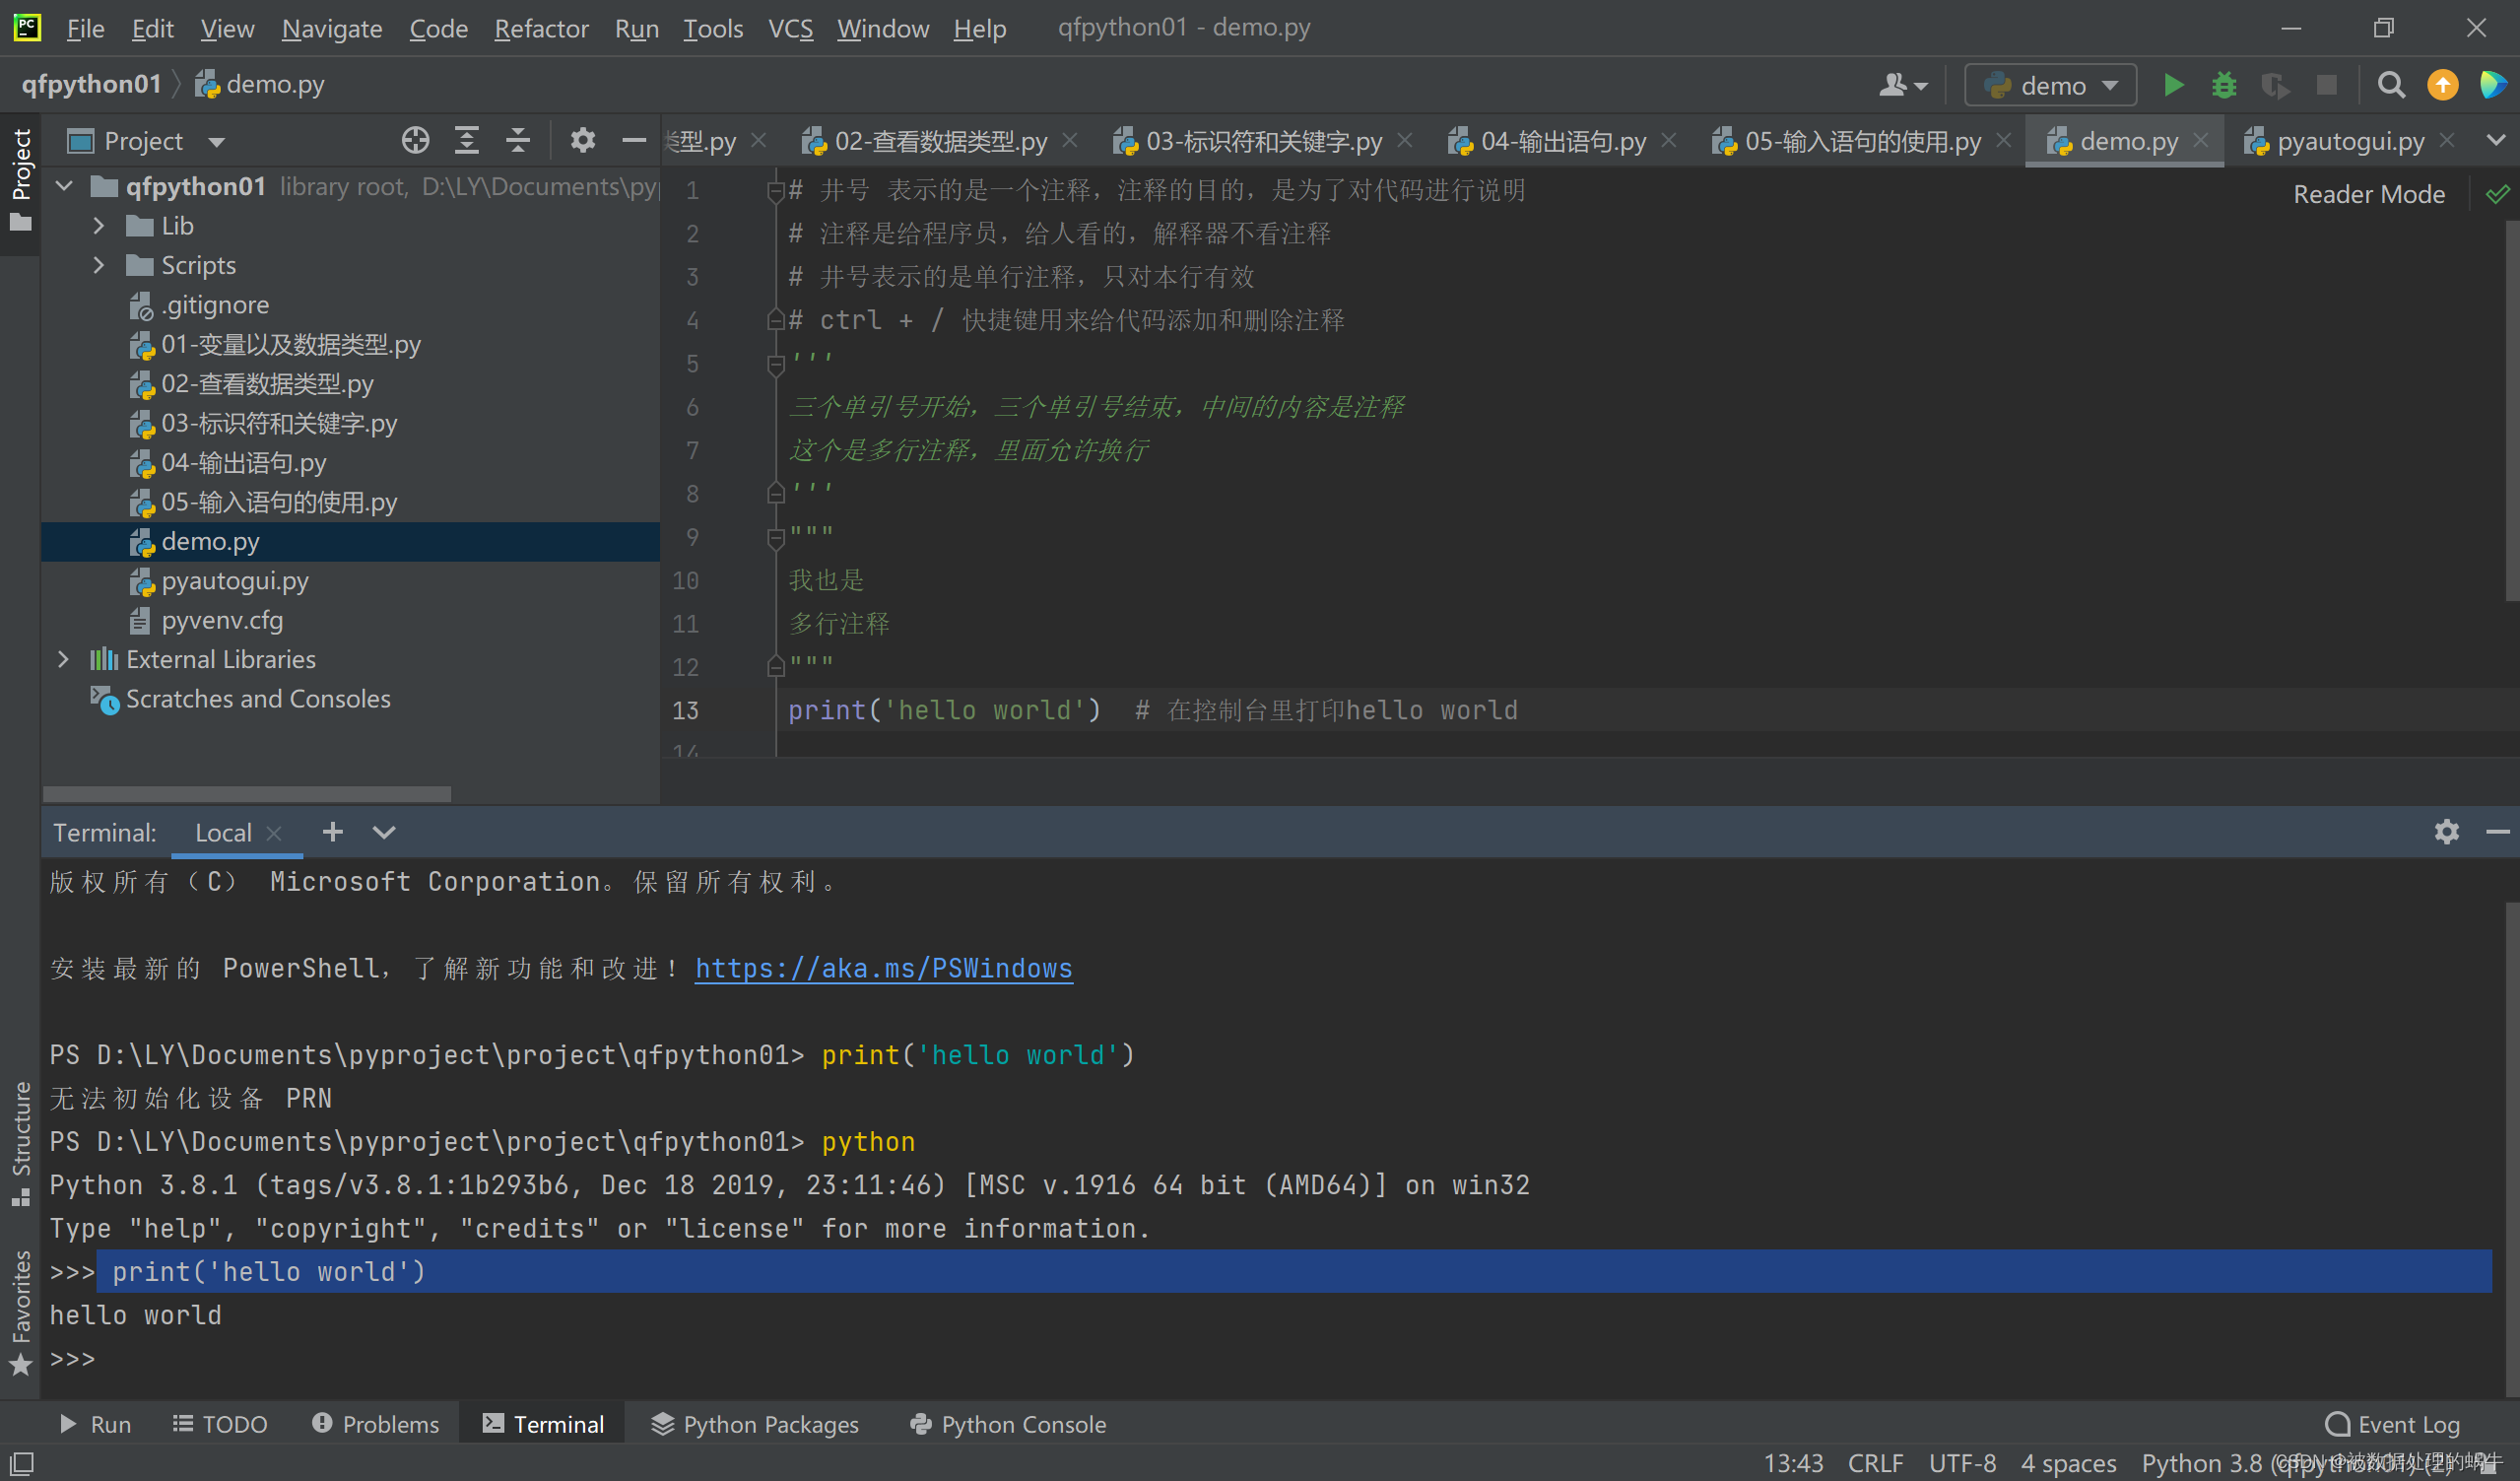This screenshot has height=1481, width=2520.
Task: Click the CRLF line separator status
Action: tap(1875, 1463)
